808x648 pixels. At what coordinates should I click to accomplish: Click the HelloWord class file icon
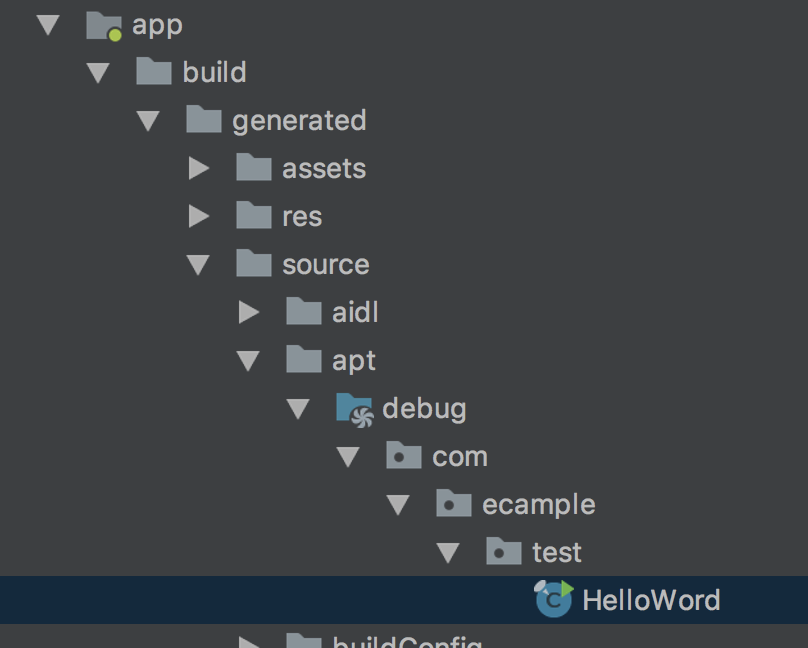553,599
